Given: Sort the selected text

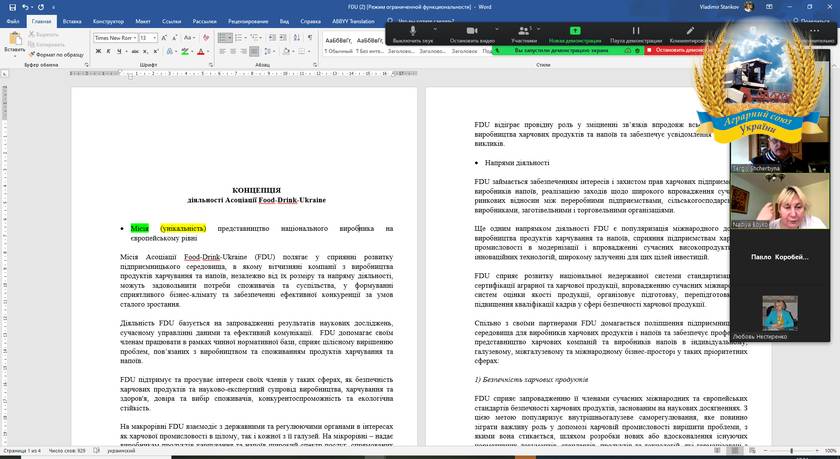Looking at the screenshot, I should pyautogui.click(x=297, y=38).
